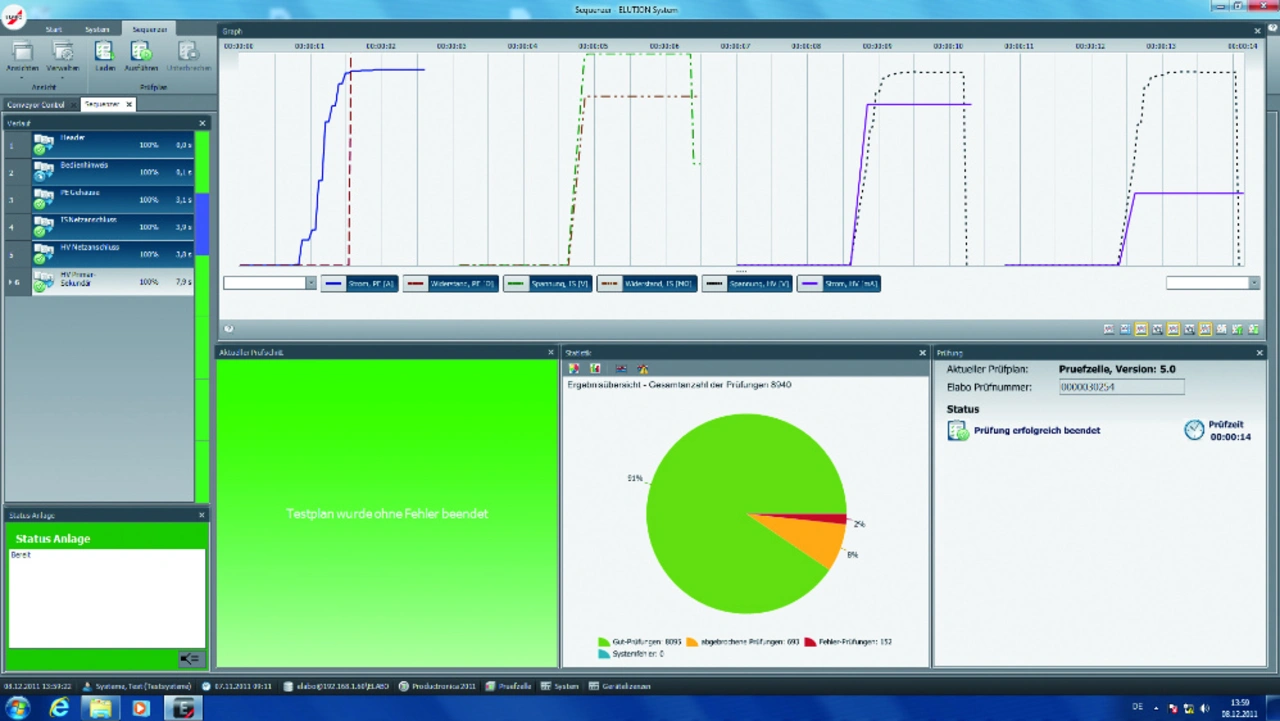
Task: Toggle the Strom, PE [A] legend series
Action: click(359, 284)
